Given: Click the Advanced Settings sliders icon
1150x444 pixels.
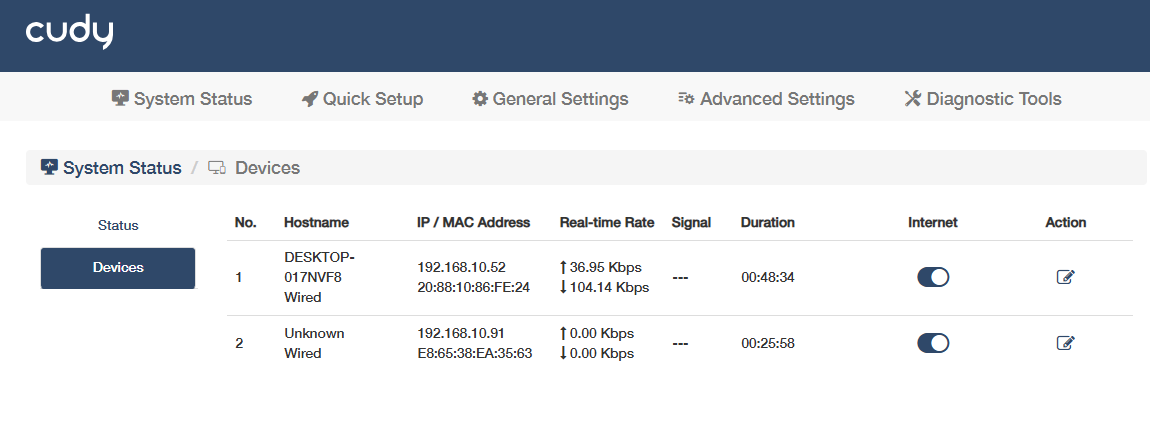Looking at the screenshot, I should pyautogui.click(x=686, y=99).
